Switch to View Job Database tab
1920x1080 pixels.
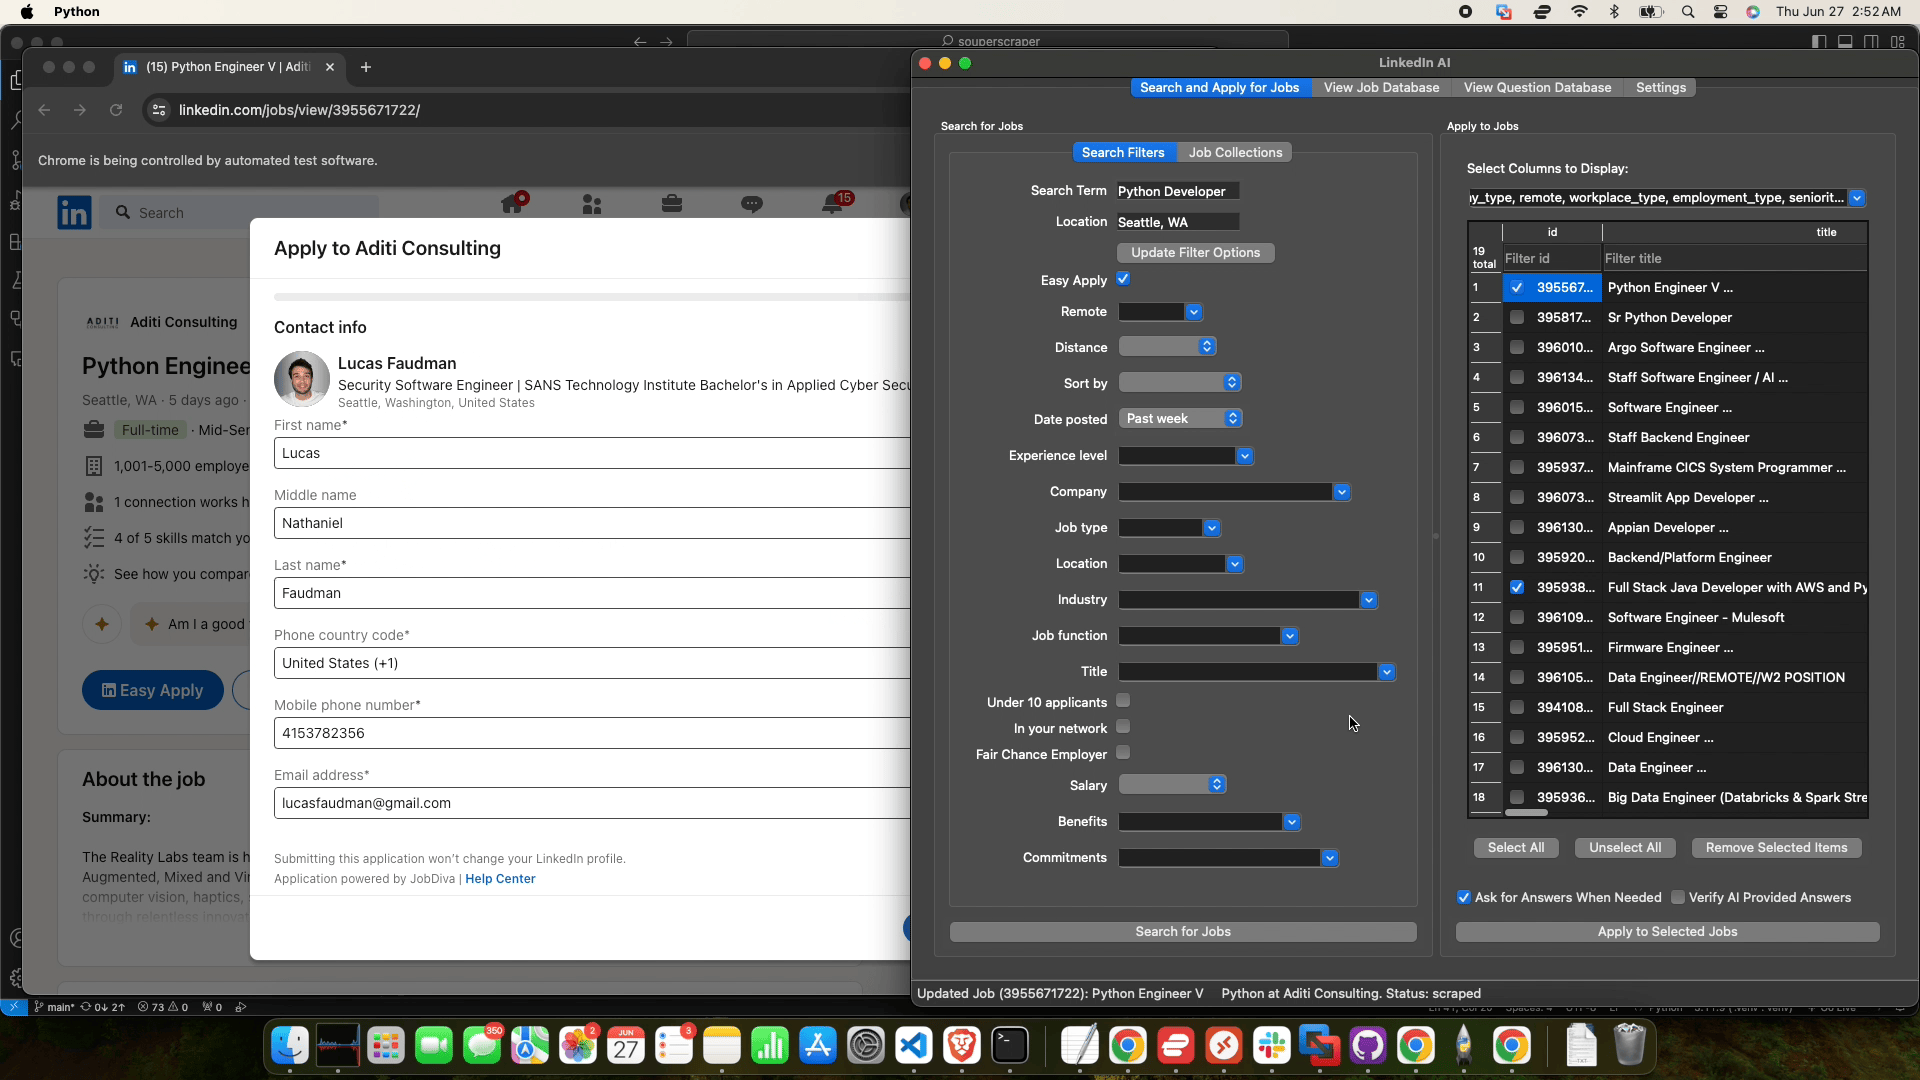(x=1381, y=88)
